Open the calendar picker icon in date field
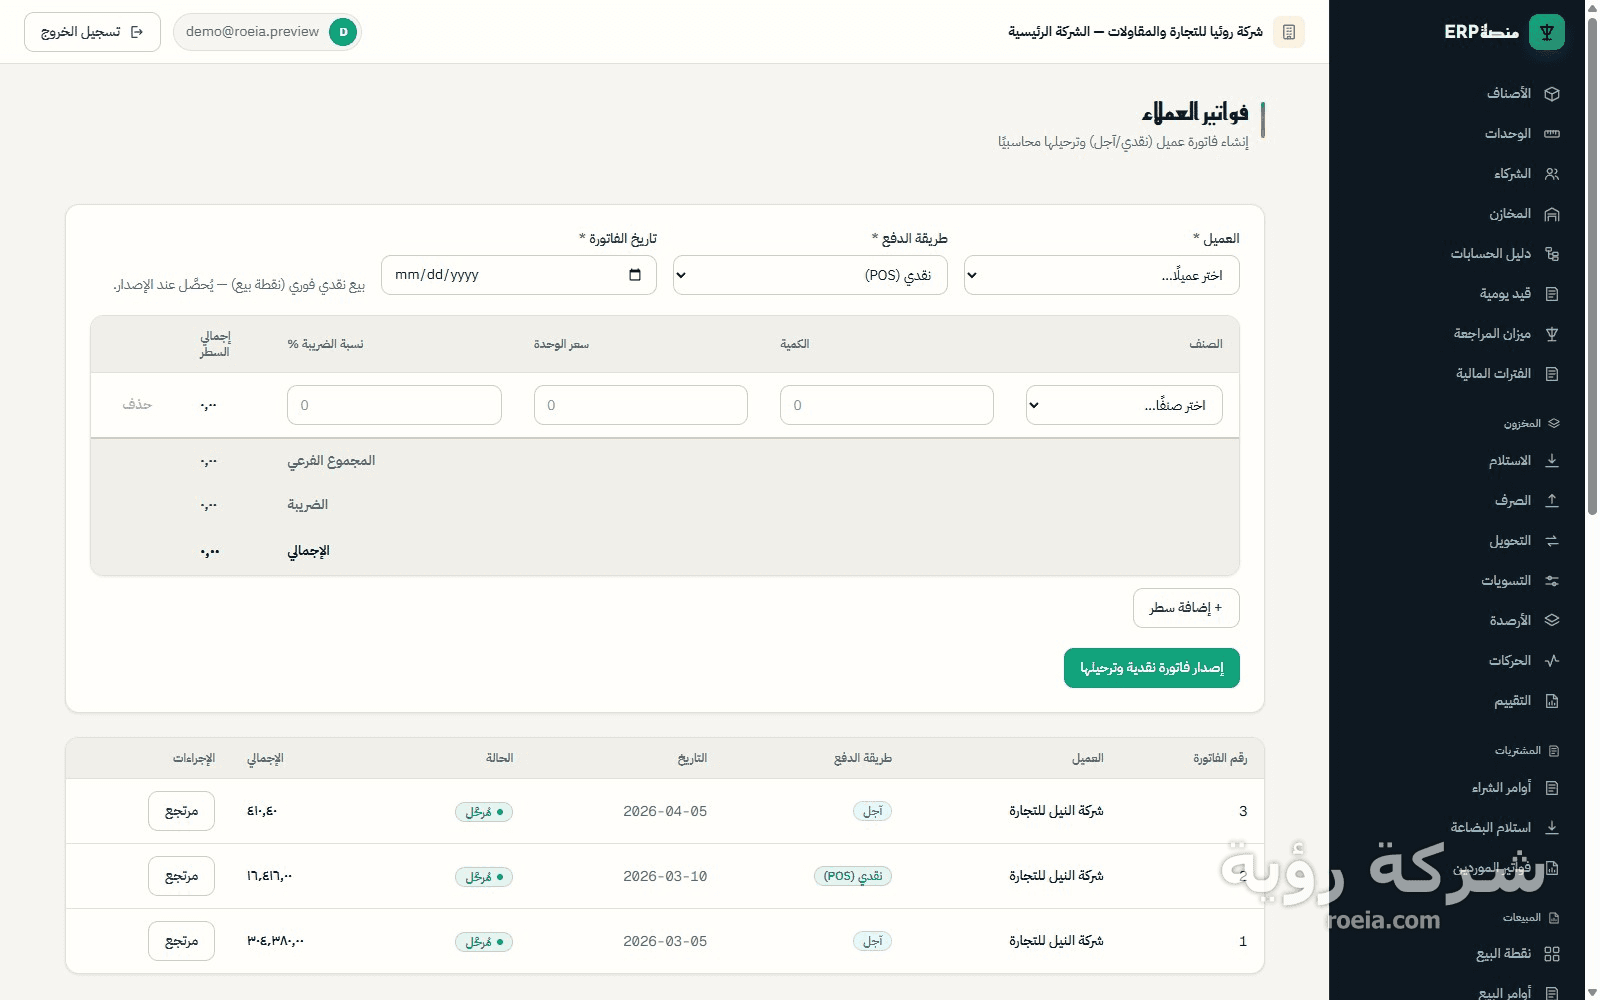 [635, 275]
